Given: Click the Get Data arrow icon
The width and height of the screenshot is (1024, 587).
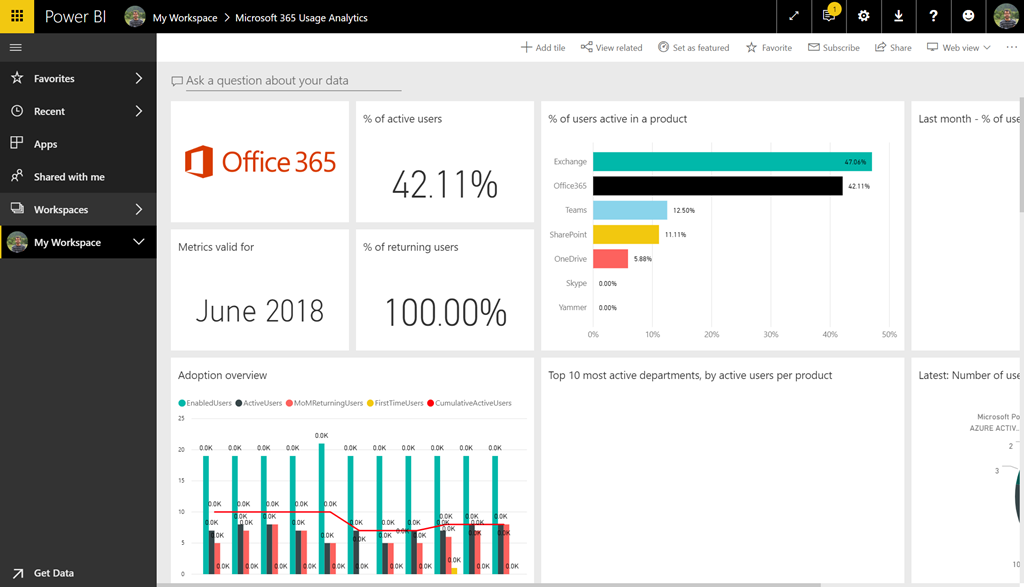Looking at the screenshot, I should (18, 573).
